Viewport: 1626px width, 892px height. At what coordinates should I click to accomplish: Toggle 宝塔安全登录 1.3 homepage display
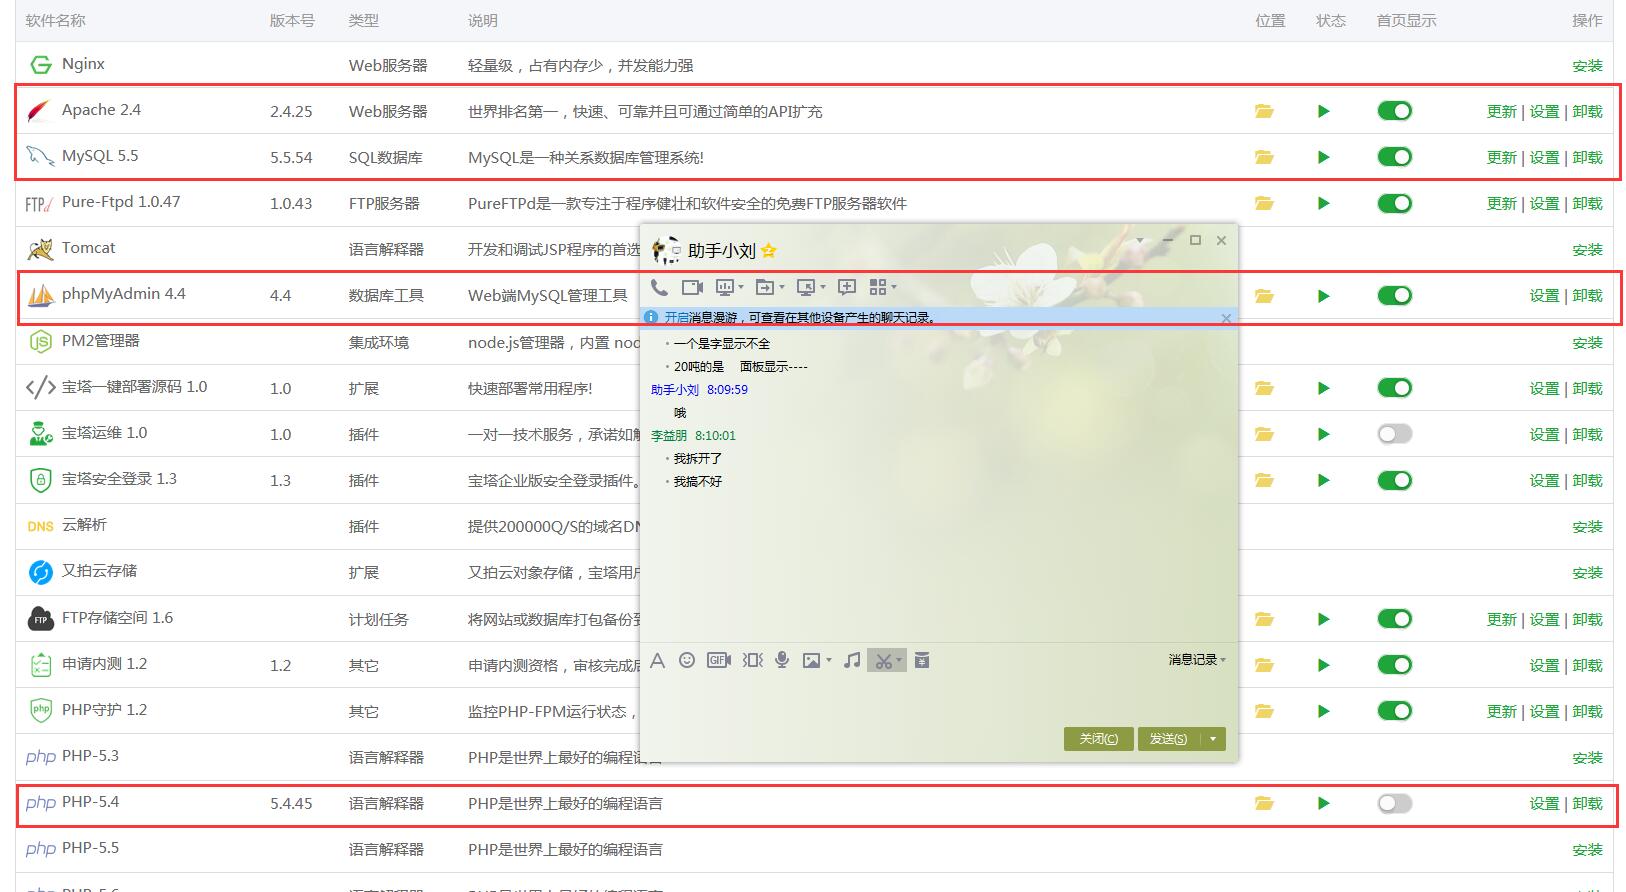click(x=1394, y=480)
